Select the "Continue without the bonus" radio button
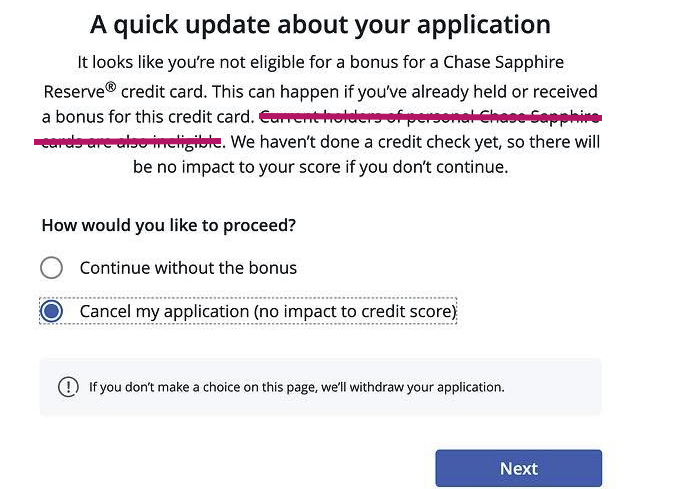The width and height of the screenshot is (677, 489). [51, 268]
